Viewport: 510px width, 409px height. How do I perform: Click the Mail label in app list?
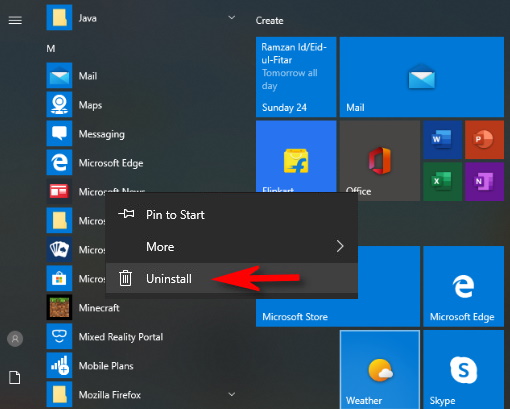[88, 76]
